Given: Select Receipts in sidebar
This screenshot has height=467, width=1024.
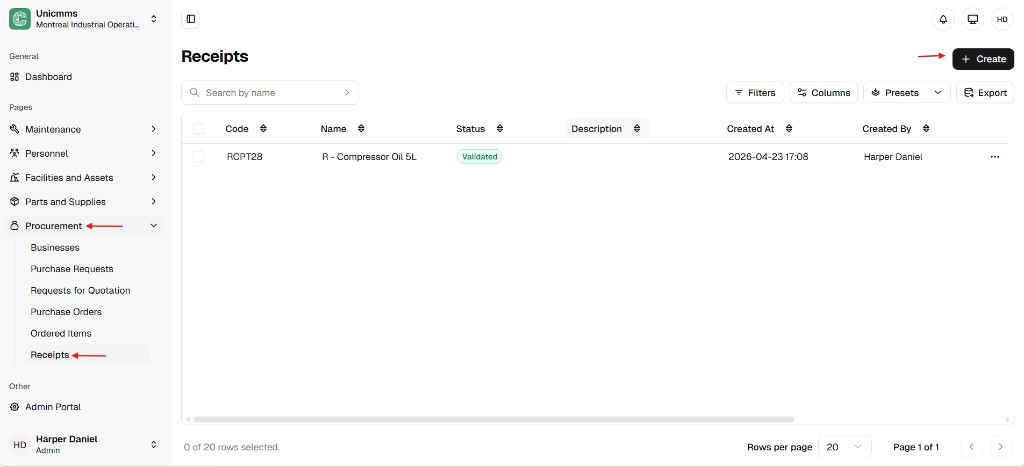Looking at the screenshot, I should pyautogui.click(x=50, y=355).
